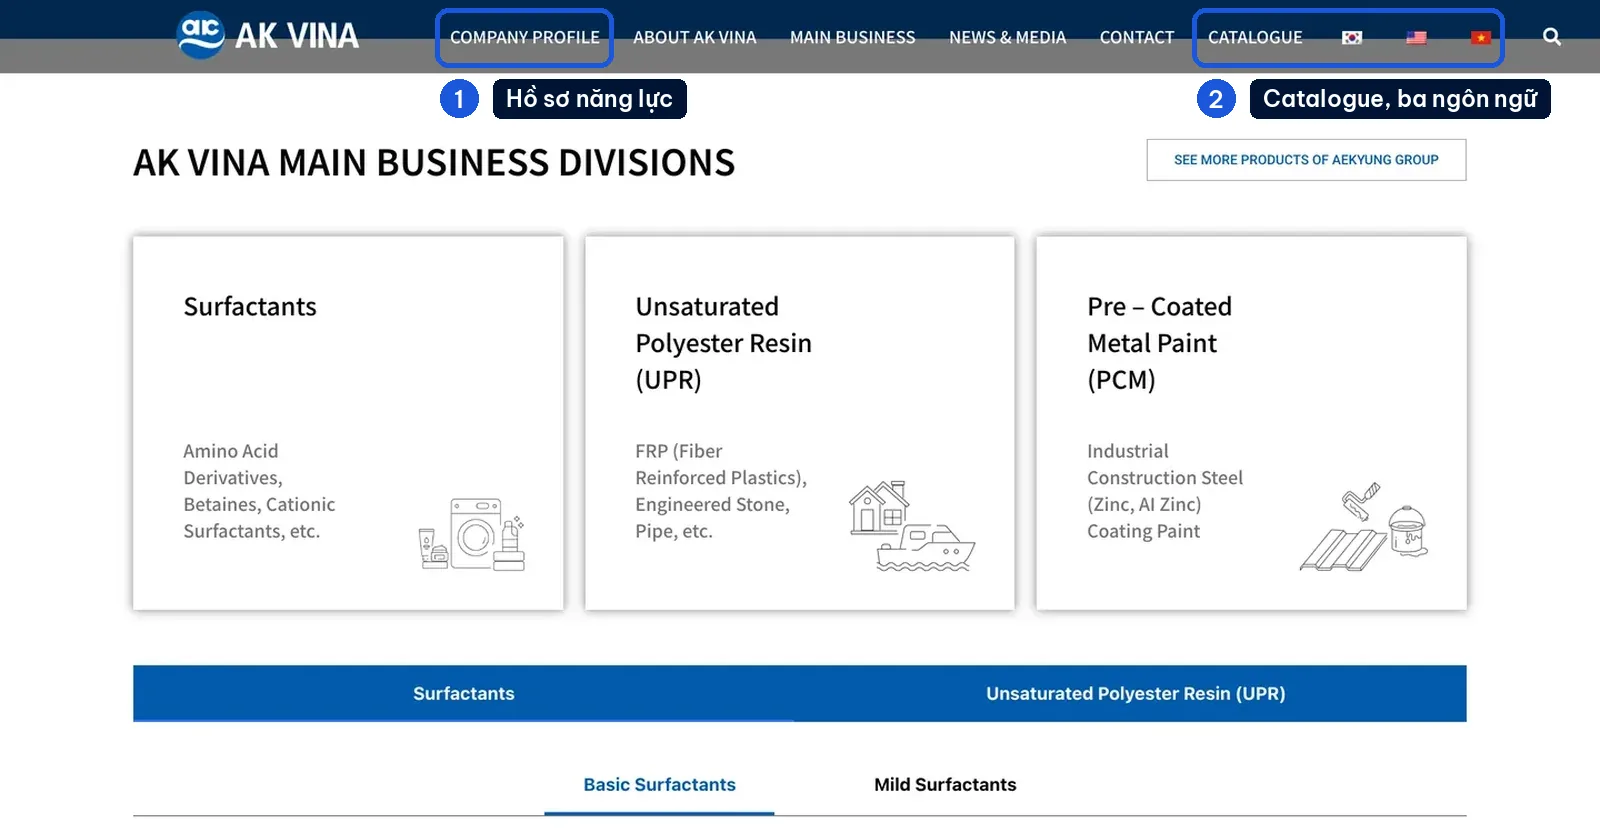Switch to Mild Surfactants sub-tab

(945, 785)
